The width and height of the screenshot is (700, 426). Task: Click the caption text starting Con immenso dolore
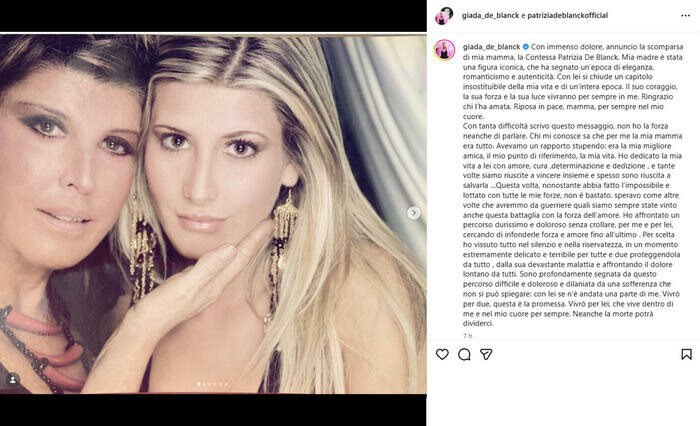click(572, 185)
